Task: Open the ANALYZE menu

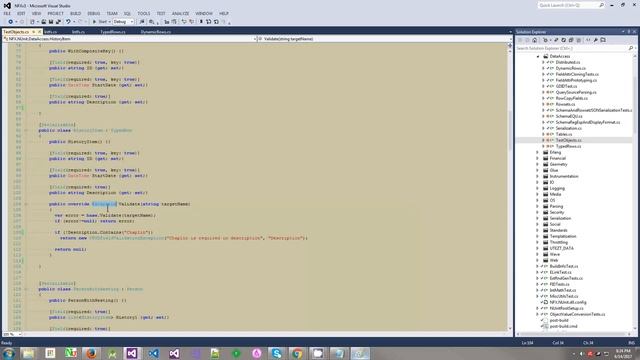Action: (180, 13)
